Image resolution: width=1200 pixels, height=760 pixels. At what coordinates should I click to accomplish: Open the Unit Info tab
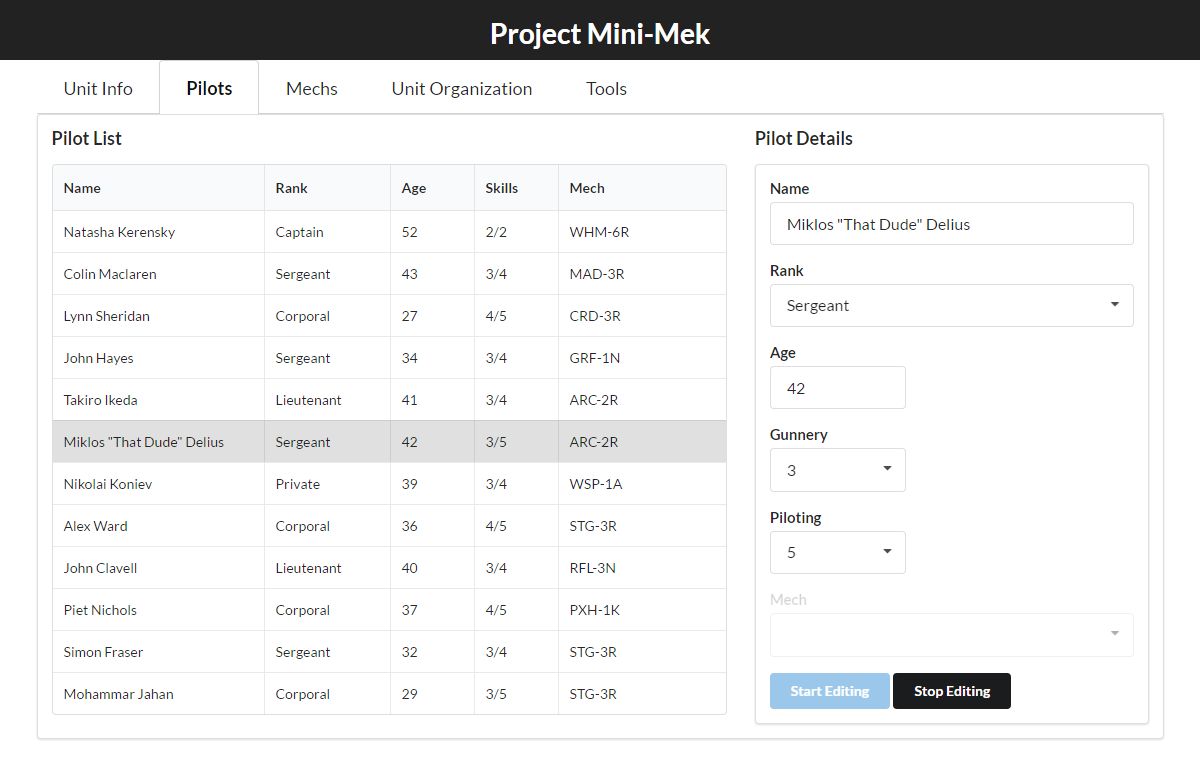click(x=98, y=88)
